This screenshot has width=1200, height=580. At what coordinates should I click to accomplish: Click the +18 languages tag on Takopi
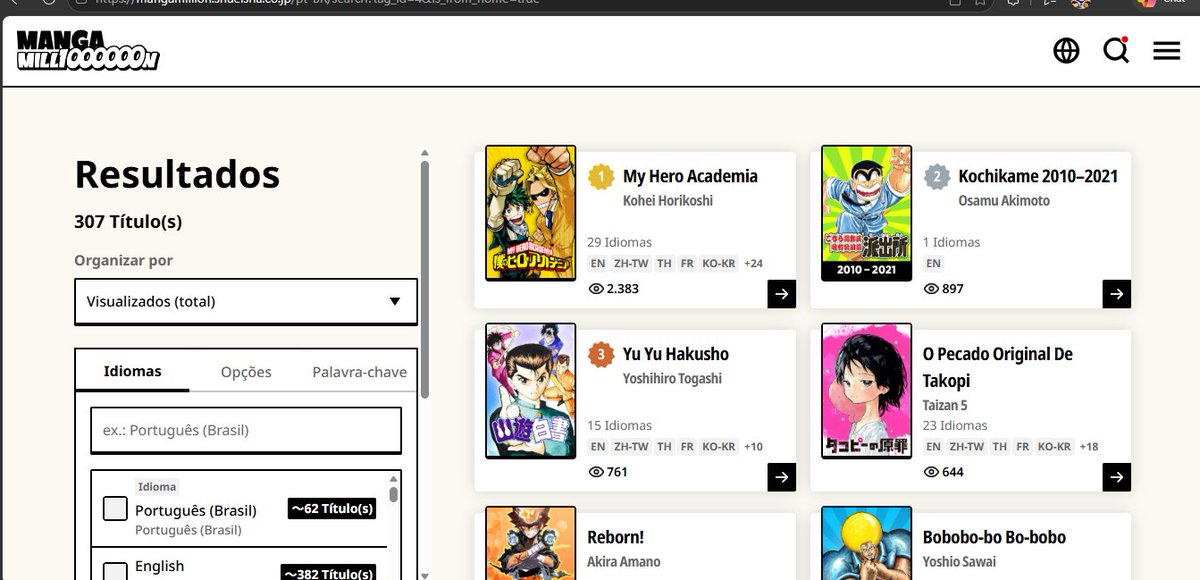[x=1089, y=447]
